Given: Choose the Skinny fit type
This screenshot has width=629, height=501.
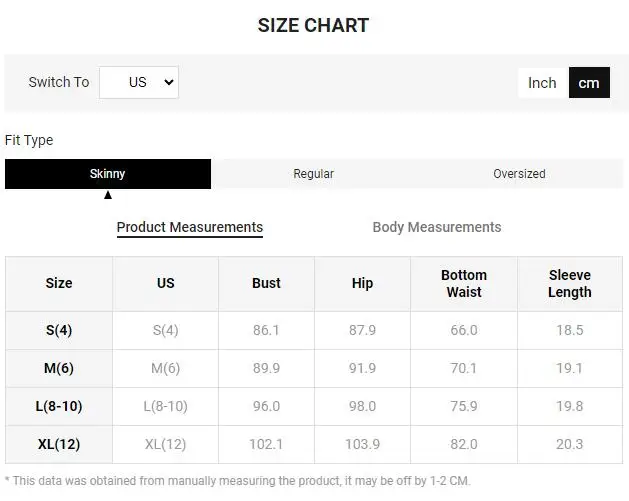Looking at the screenshot, I should pos(108,174).
